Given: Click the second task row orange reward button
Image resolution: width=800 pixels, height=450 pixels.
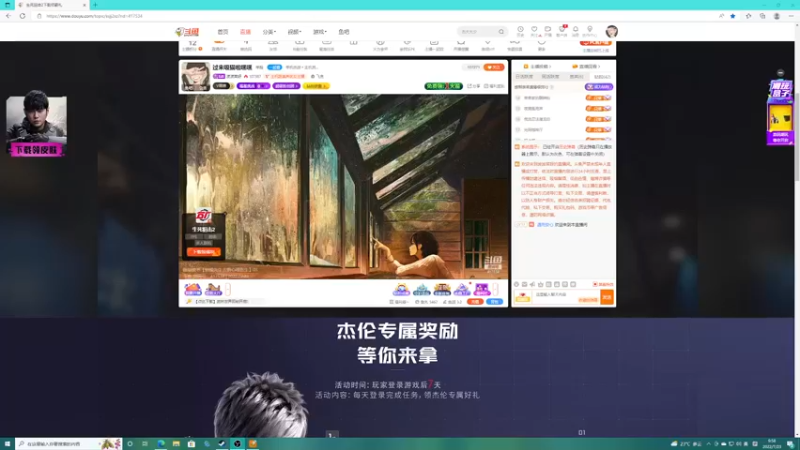Looking at the screenshot, I should coord(598,109).
